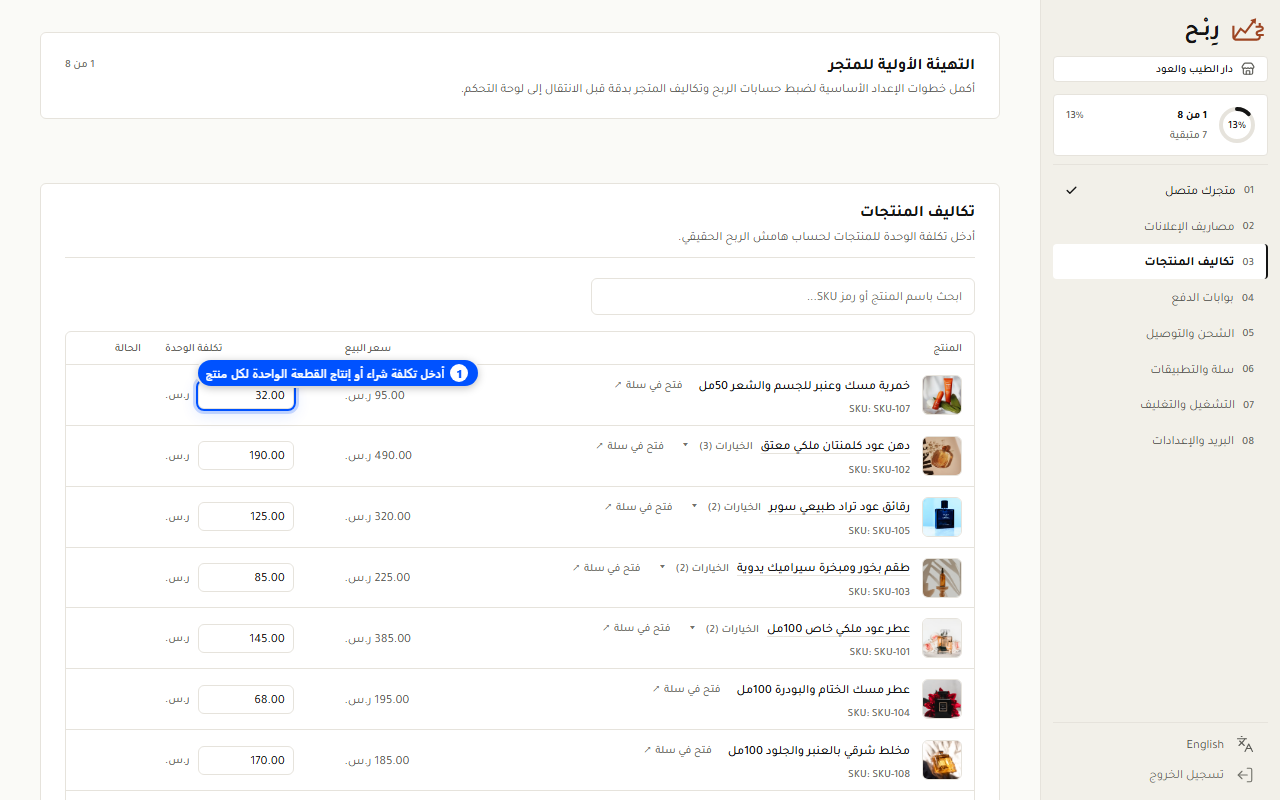Open البريد والإعدادات step
The height and width of the screenshot is (800, 1280).
[x=1160, y=440]
